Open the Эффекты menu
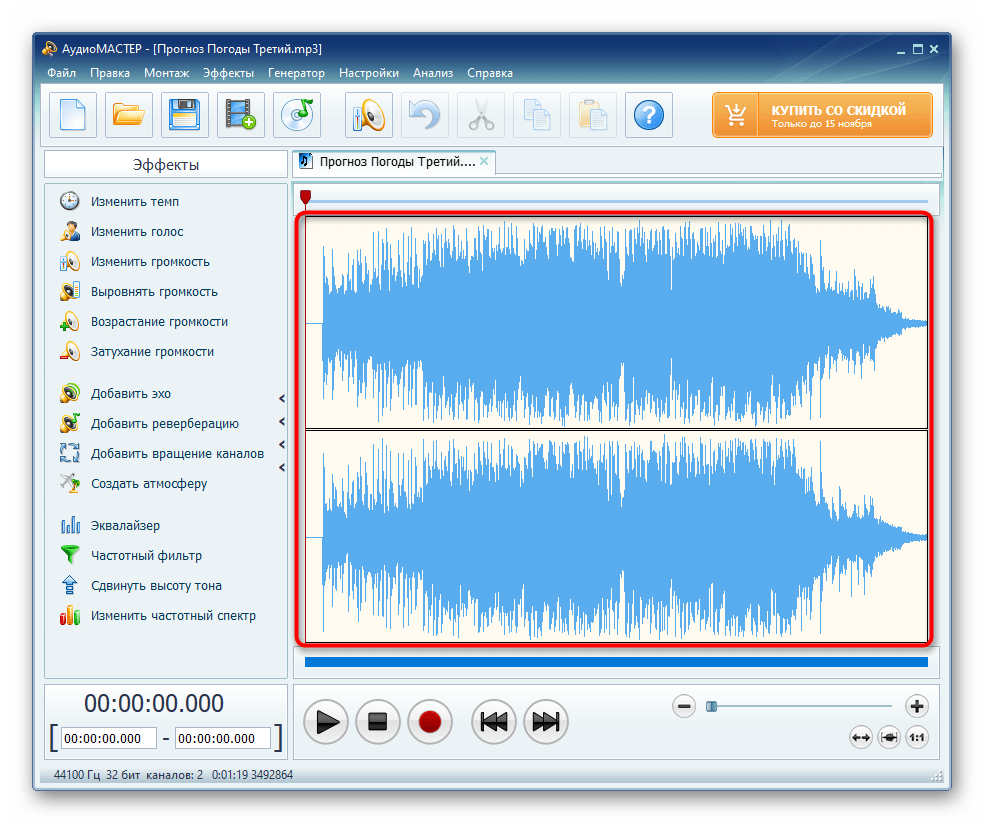The height and width of the screenshot is (823, 984). (x=228, y=73)
